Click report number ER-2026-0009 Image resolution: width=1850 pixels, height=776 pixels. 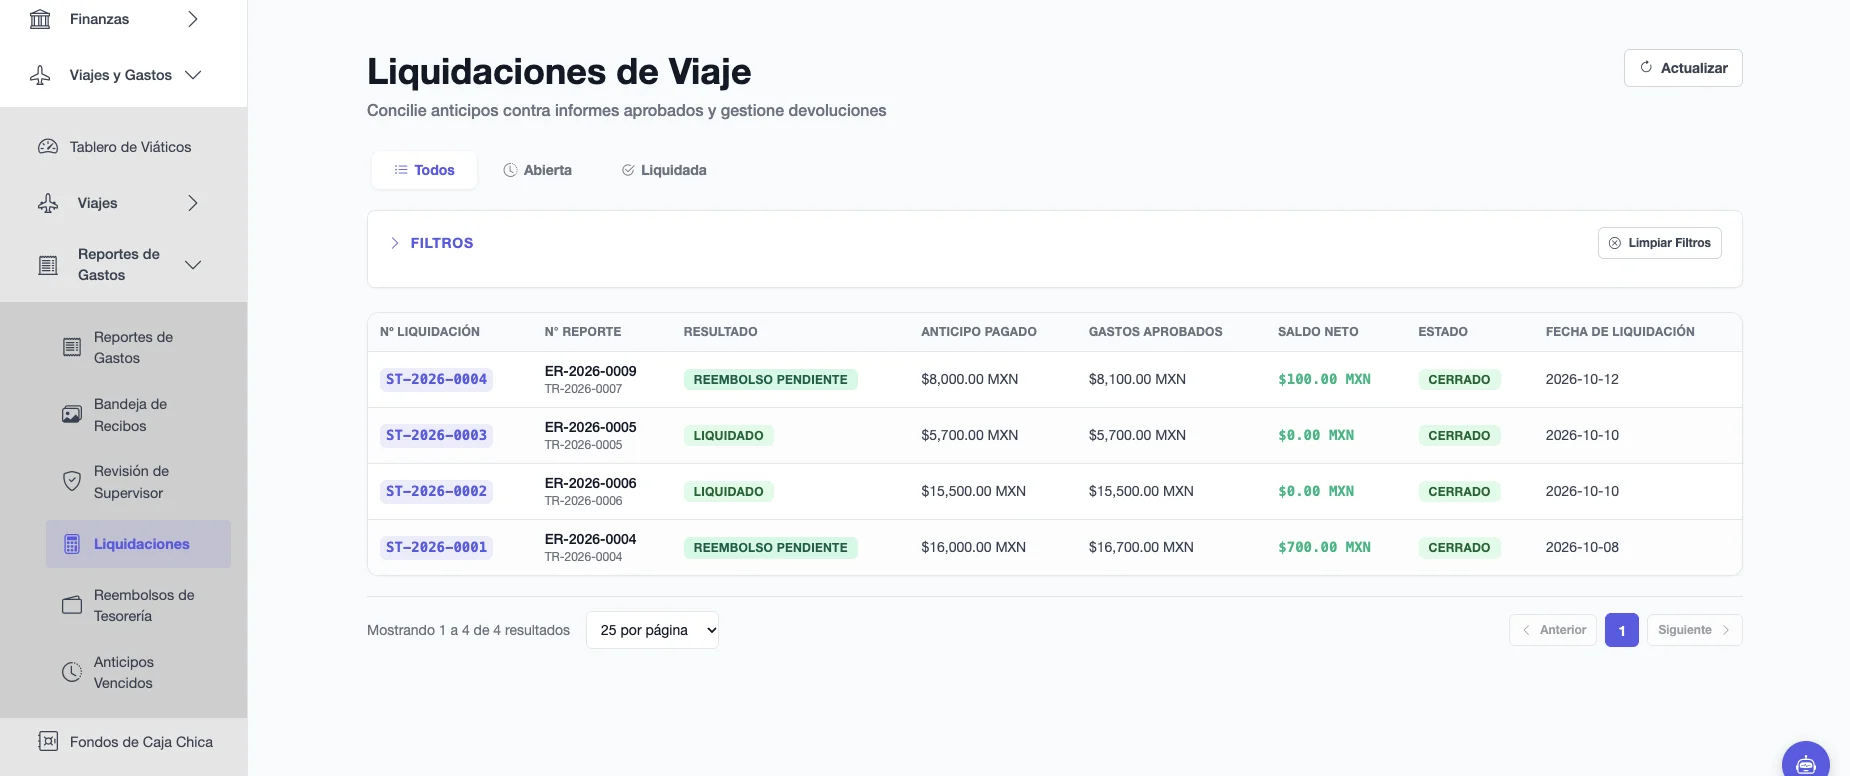click(x=590, y=371)
